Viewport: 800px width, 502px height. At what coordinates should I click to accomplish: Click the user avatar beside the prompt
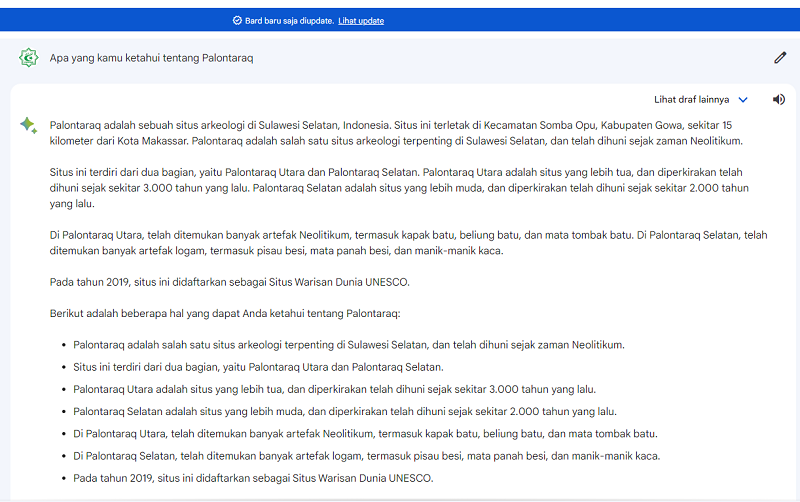29,58
